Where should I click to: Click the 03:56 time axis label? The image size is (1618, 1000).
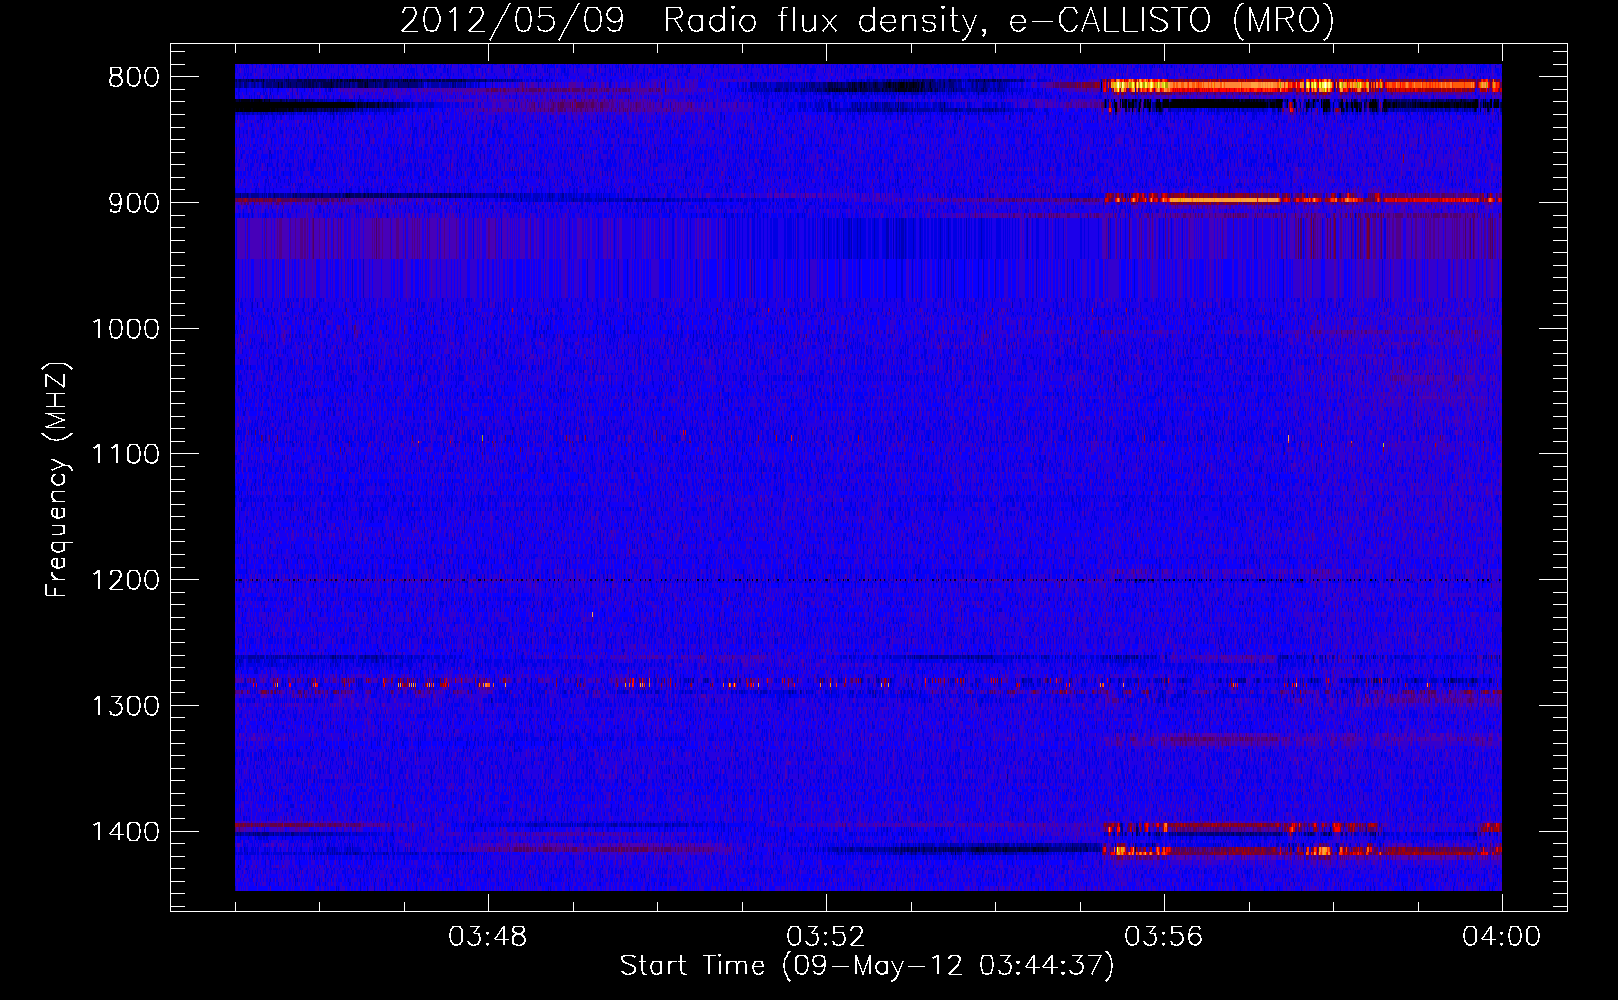point(1164,937)
